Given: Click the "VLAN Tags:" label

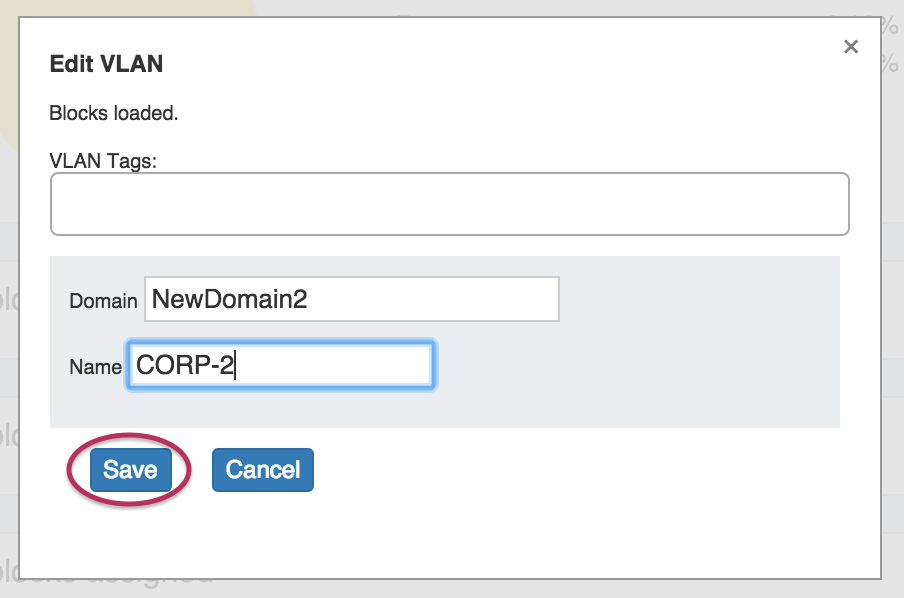Looking at the screenshot, I should [x=103, y=160].
